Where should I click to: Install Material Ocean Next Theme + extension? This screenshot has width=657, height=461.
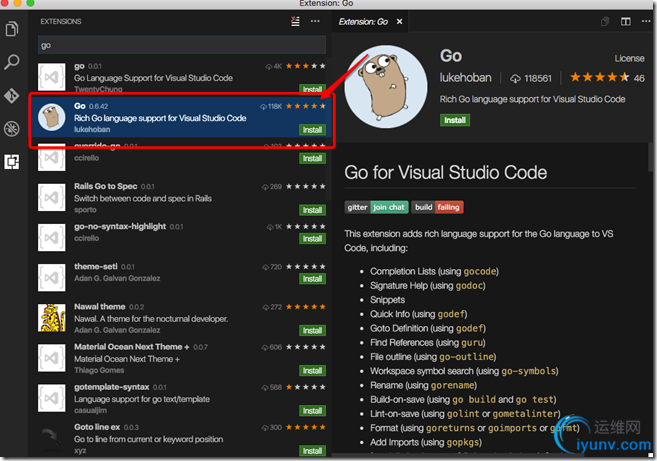(x=313, y=370)
